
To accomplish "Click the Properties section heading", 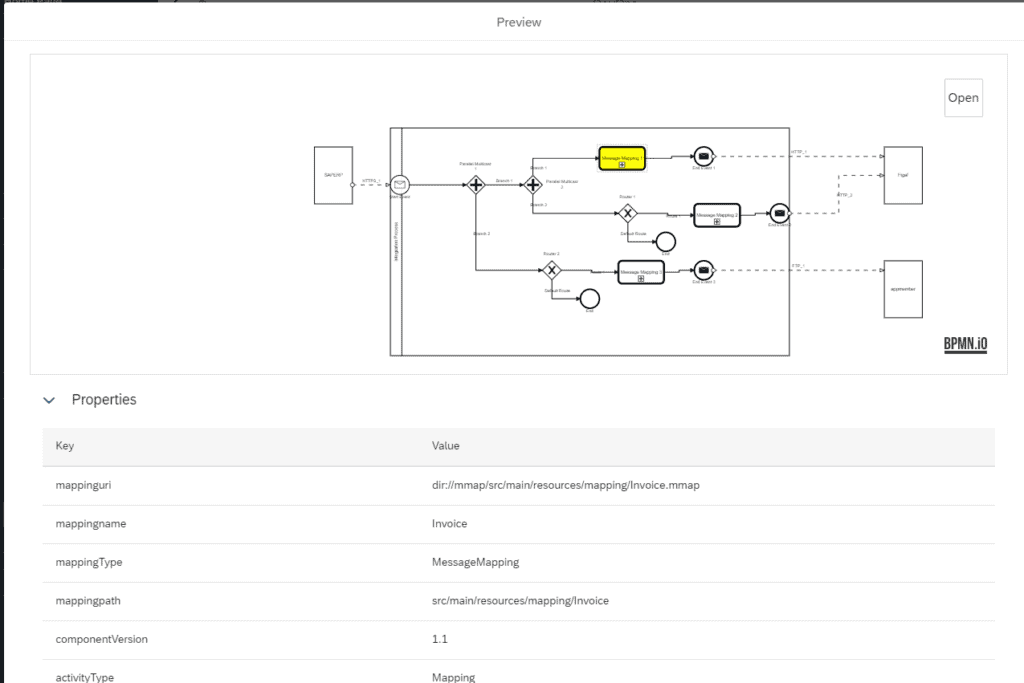I will click(104, 400).
